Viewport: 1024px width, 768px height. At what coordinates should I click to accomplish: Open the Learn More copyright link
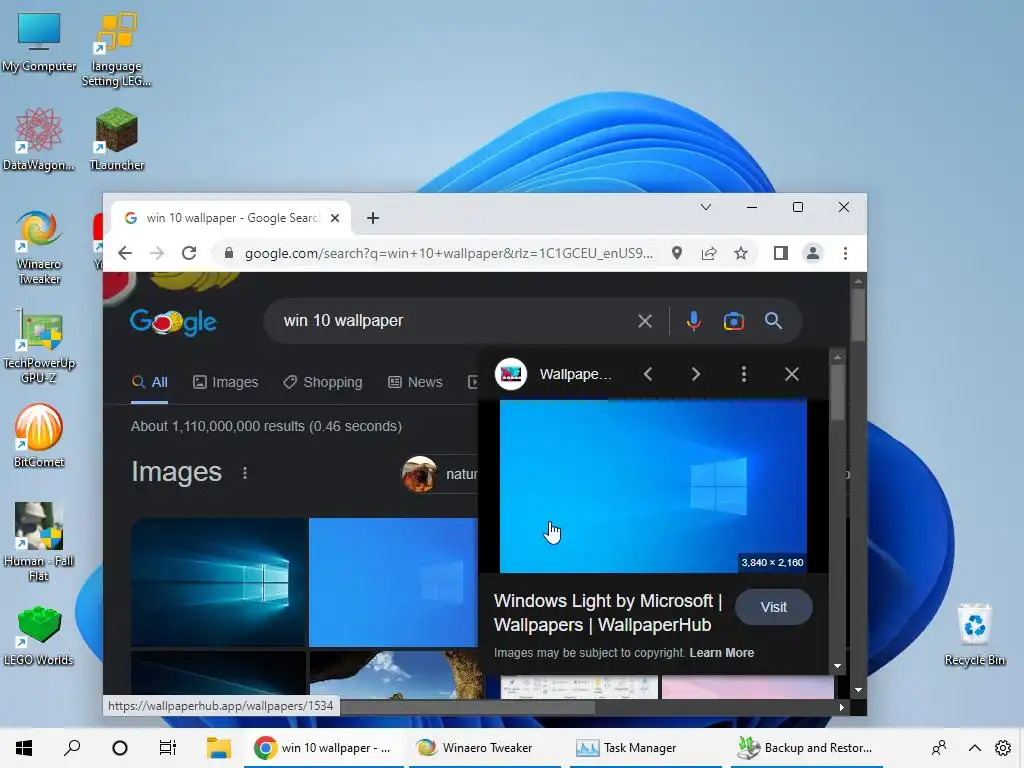(722, 653)
